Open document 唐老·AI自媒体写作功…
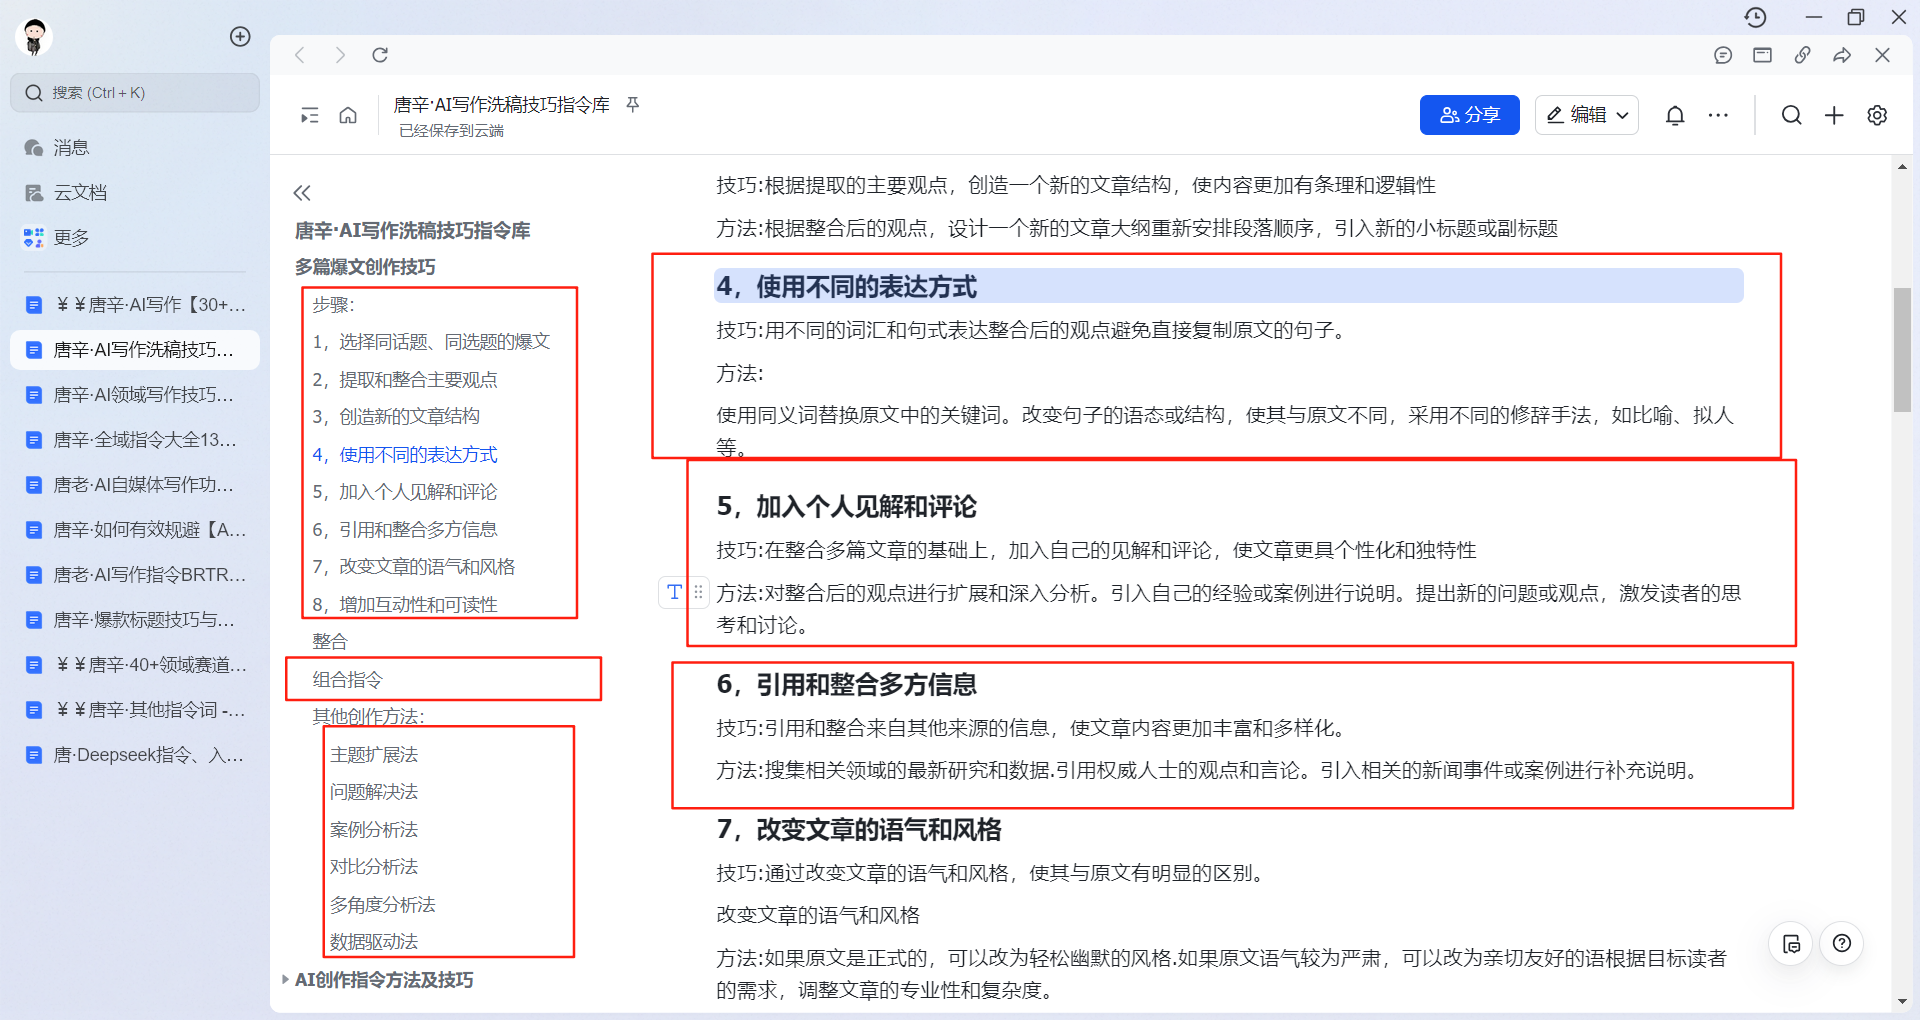The width and height of the screenshot is (1920, 1020). tap(135, 485)
